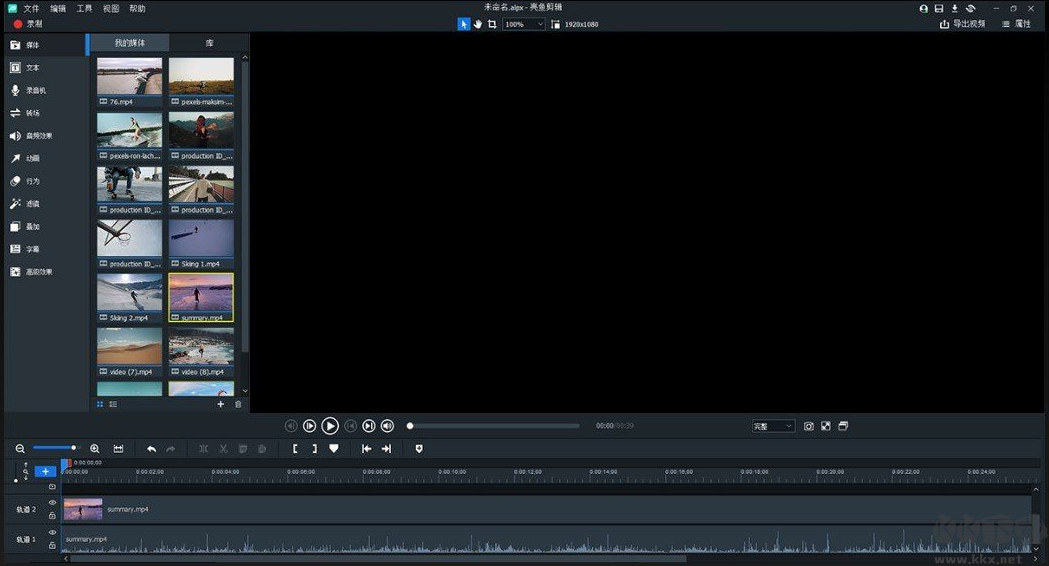Open the 完整 preview quality dropdown

coord(773,426)
